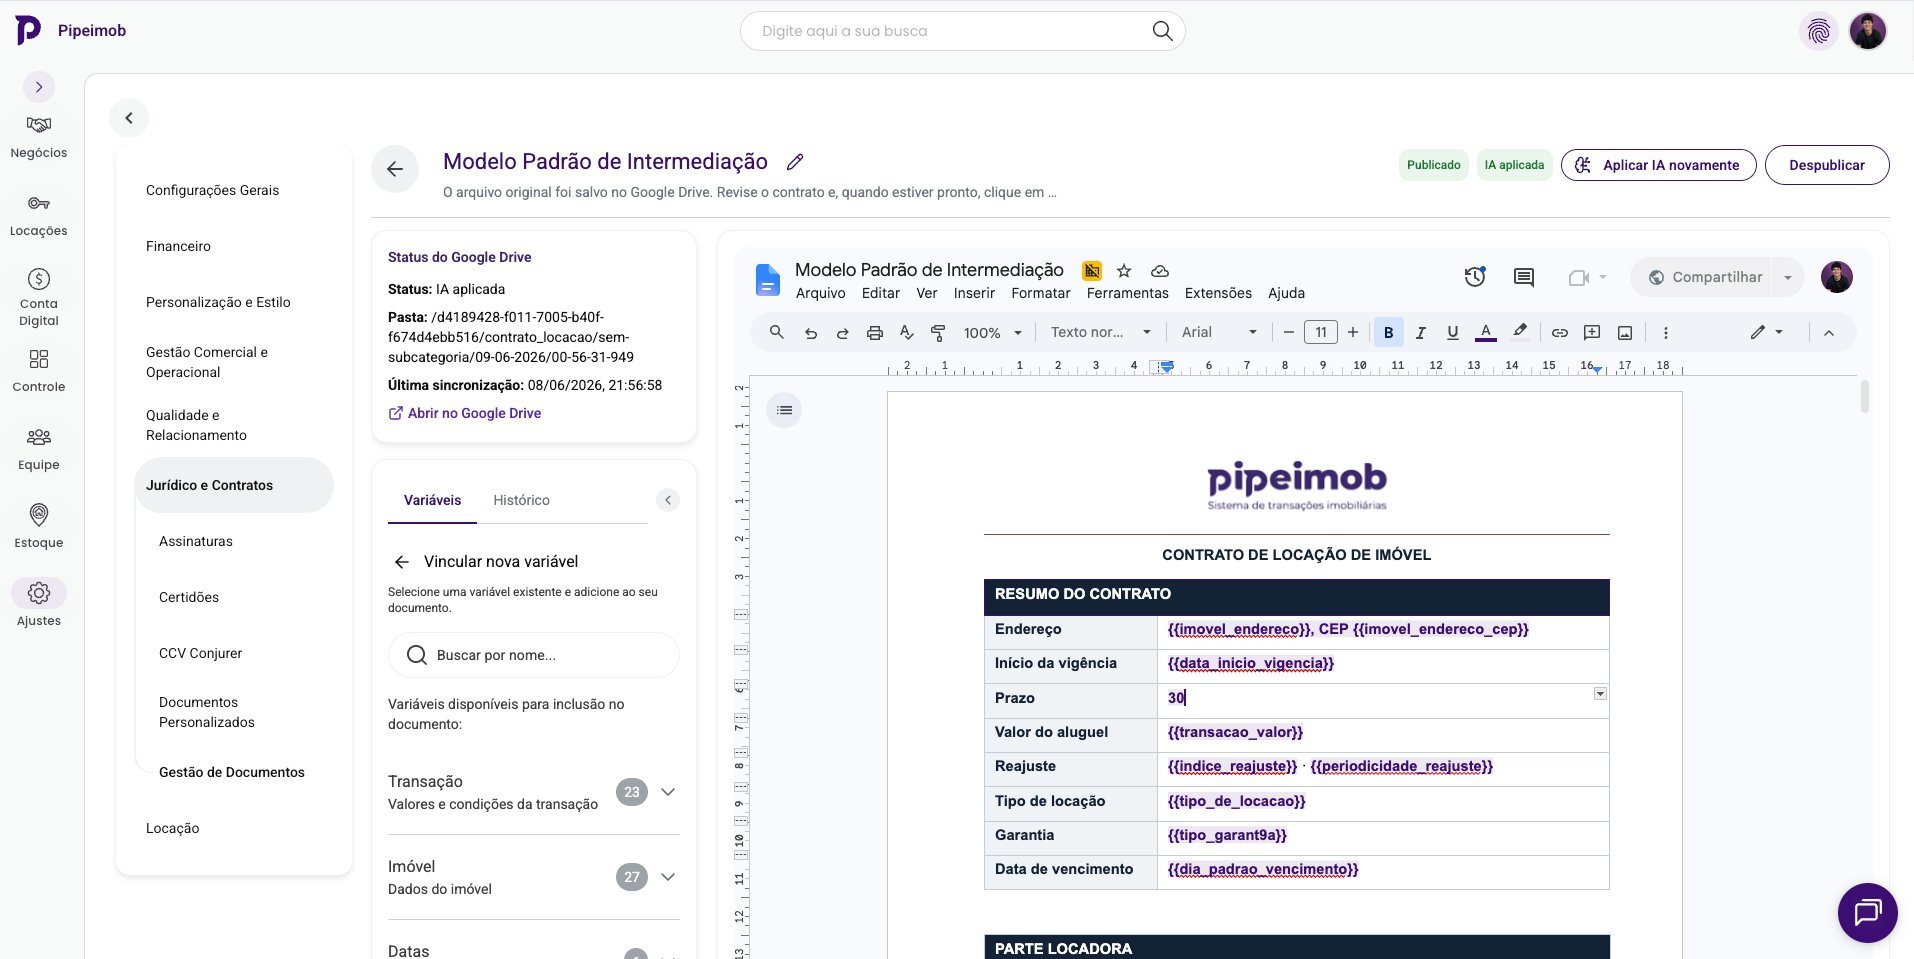Open the highlight color picker

(1520, 332)
